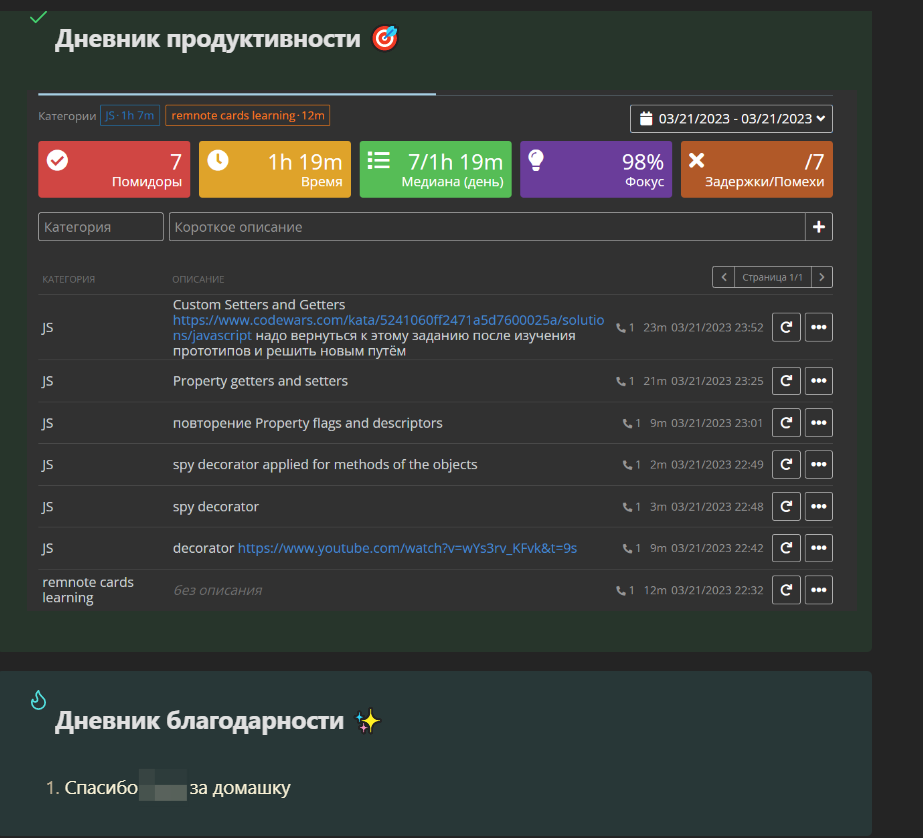Image resolution: width=923 pixels, height=838 pixels.
Task: Click the purple Фокус 98% card
Action: (596, 169)
